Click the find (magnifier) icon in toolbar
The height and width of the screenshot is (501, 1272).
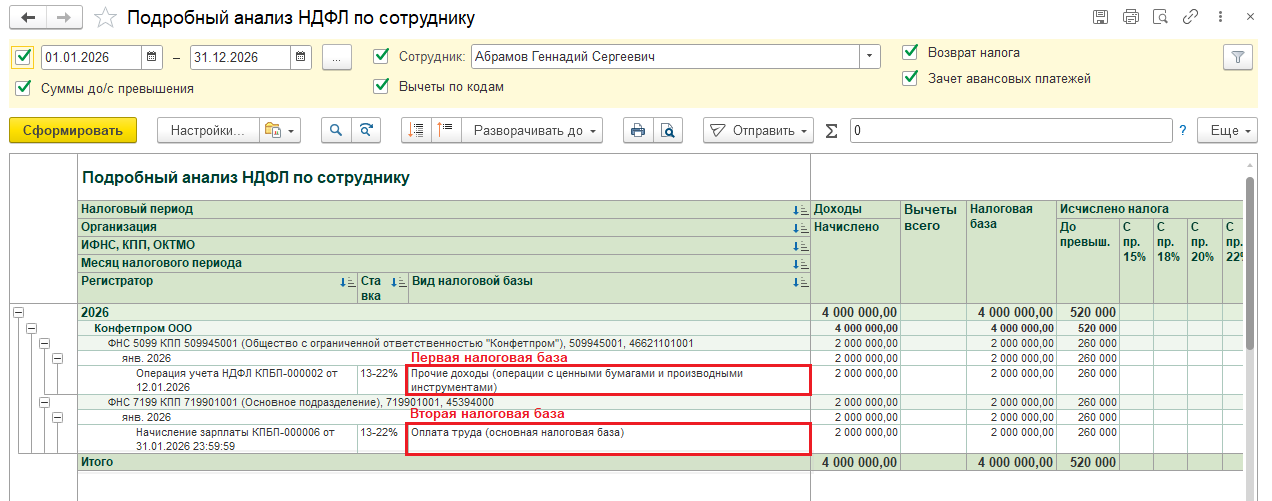(x=336, y=130)
